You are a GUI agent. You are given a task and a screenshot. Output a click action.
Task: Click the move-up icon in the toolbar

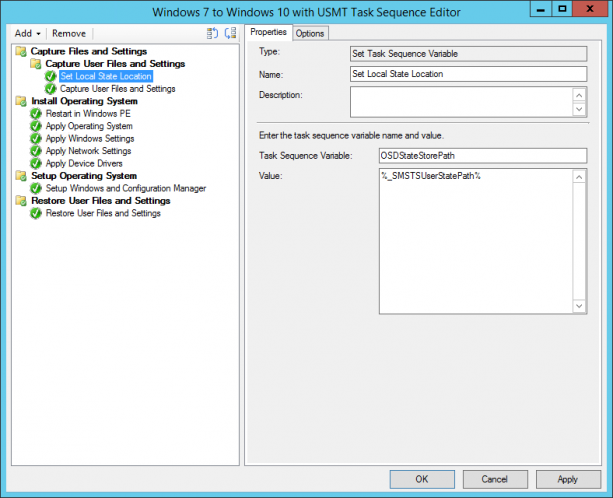pyautogui.click(x=211, y=33)
